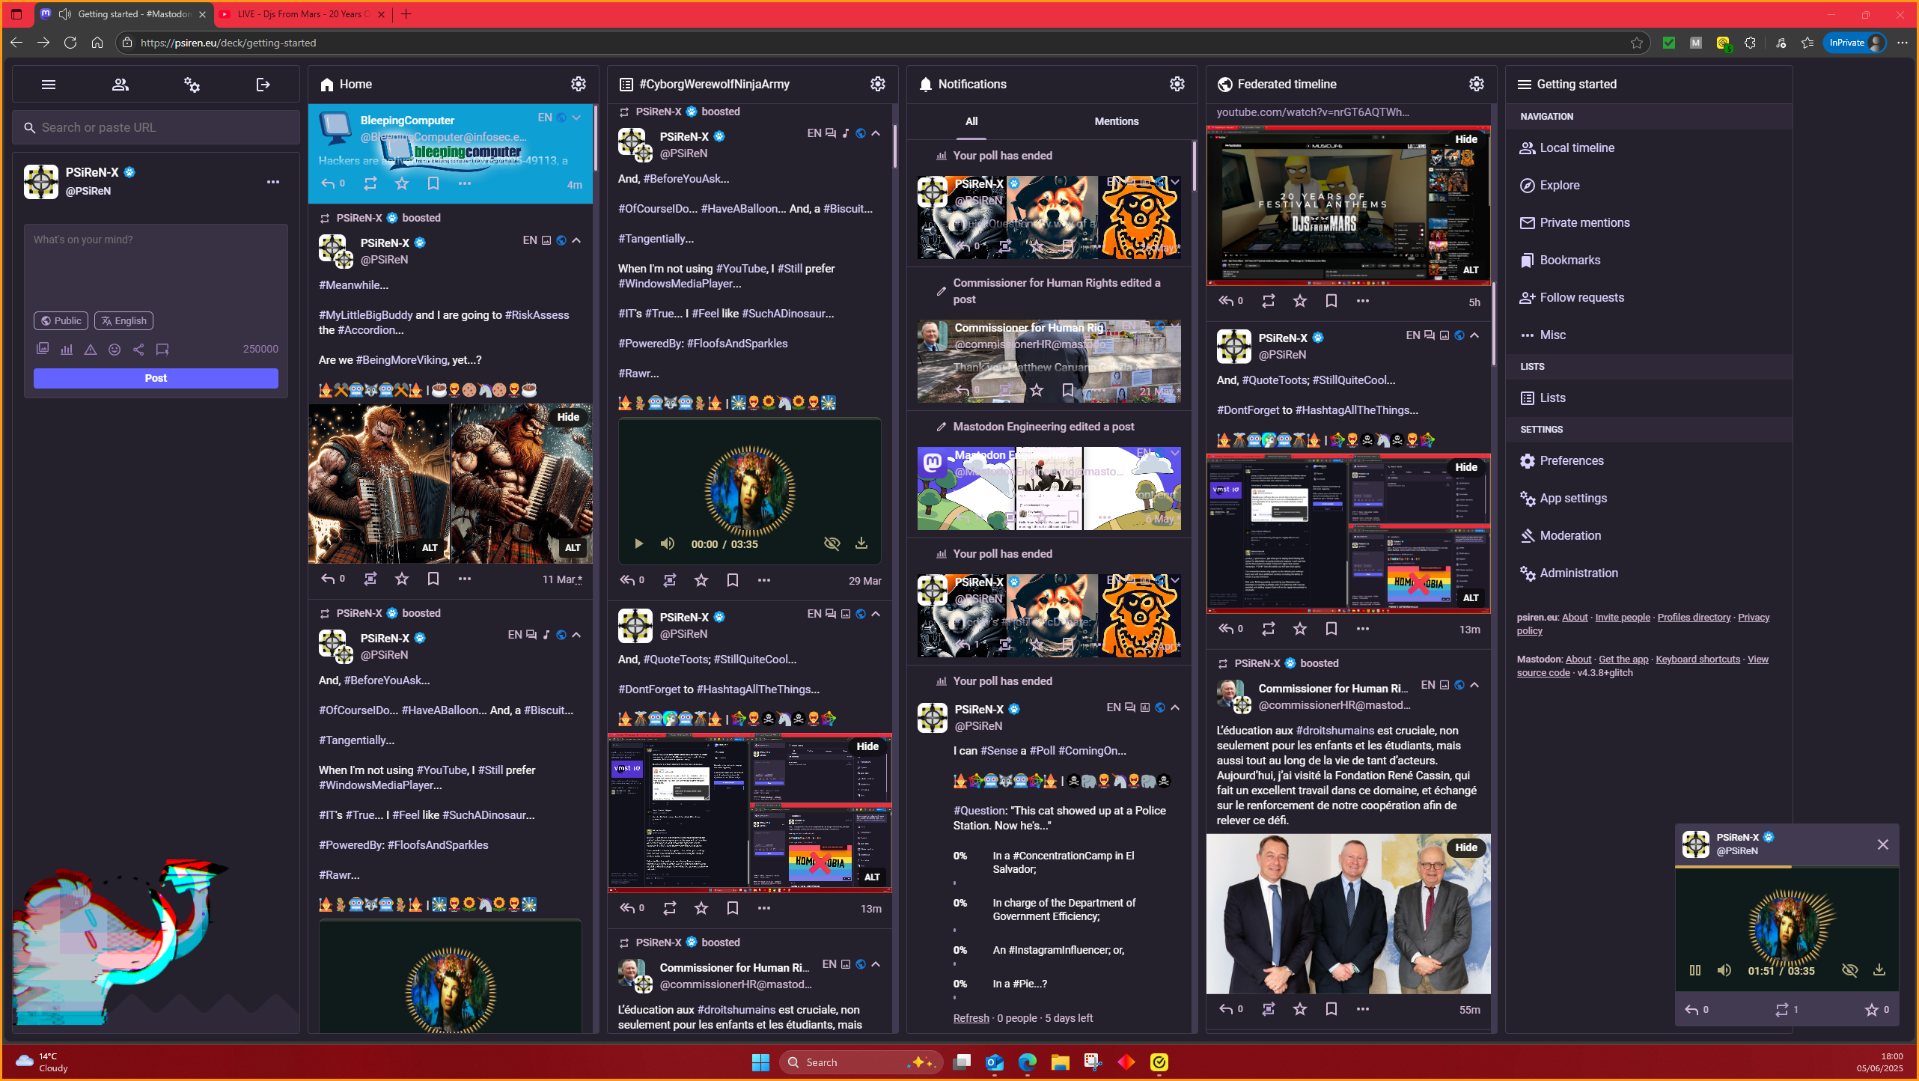Open Preferences under Settings
The image size is (1919, 1081).
pos(1571,461)
